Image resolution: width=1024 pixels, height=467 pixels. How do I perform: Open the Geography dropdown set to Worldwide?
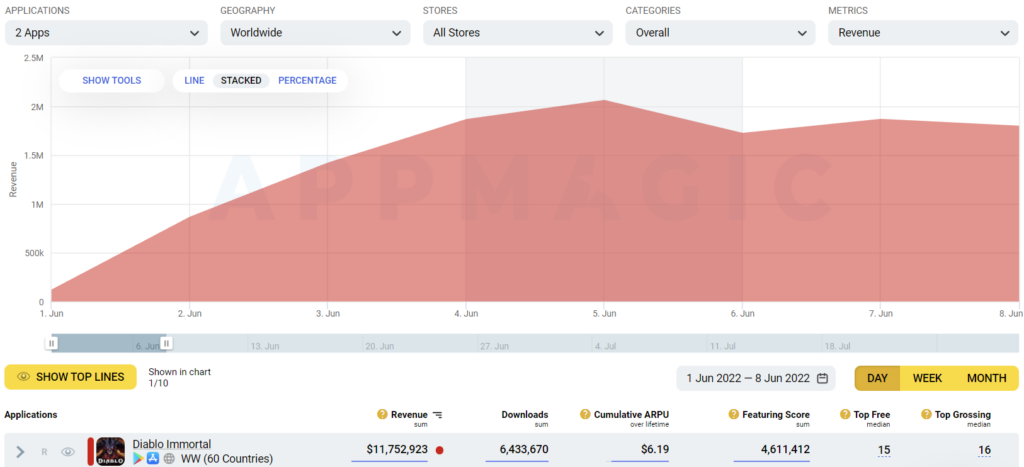(315, 33)
